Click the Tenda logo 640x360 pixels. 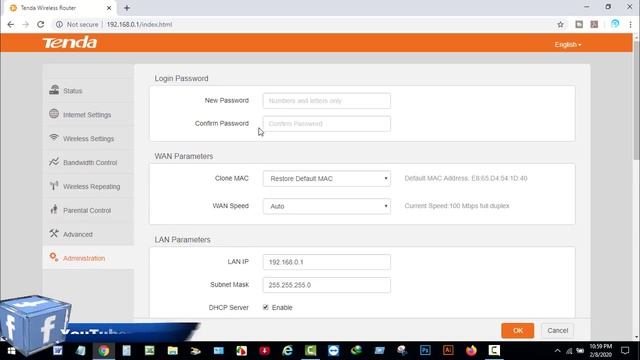70,42
